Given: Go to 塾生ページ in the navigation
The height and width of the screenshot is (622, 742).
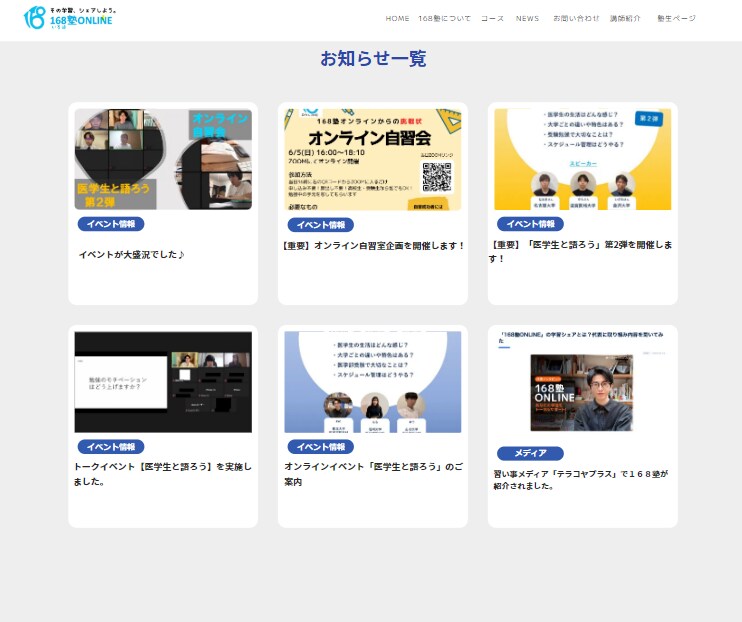Looking at the screenshot, I should (x=676, y=18).
